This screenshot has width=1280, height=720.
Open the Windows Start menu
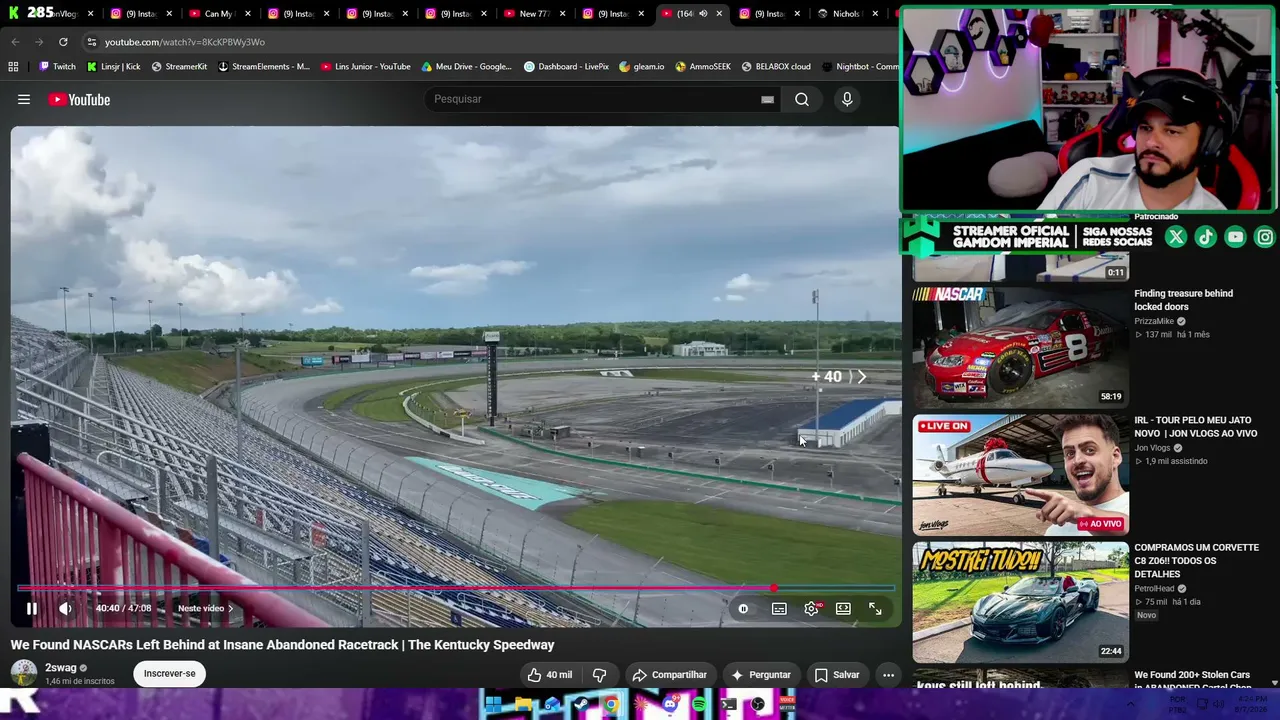493,705
